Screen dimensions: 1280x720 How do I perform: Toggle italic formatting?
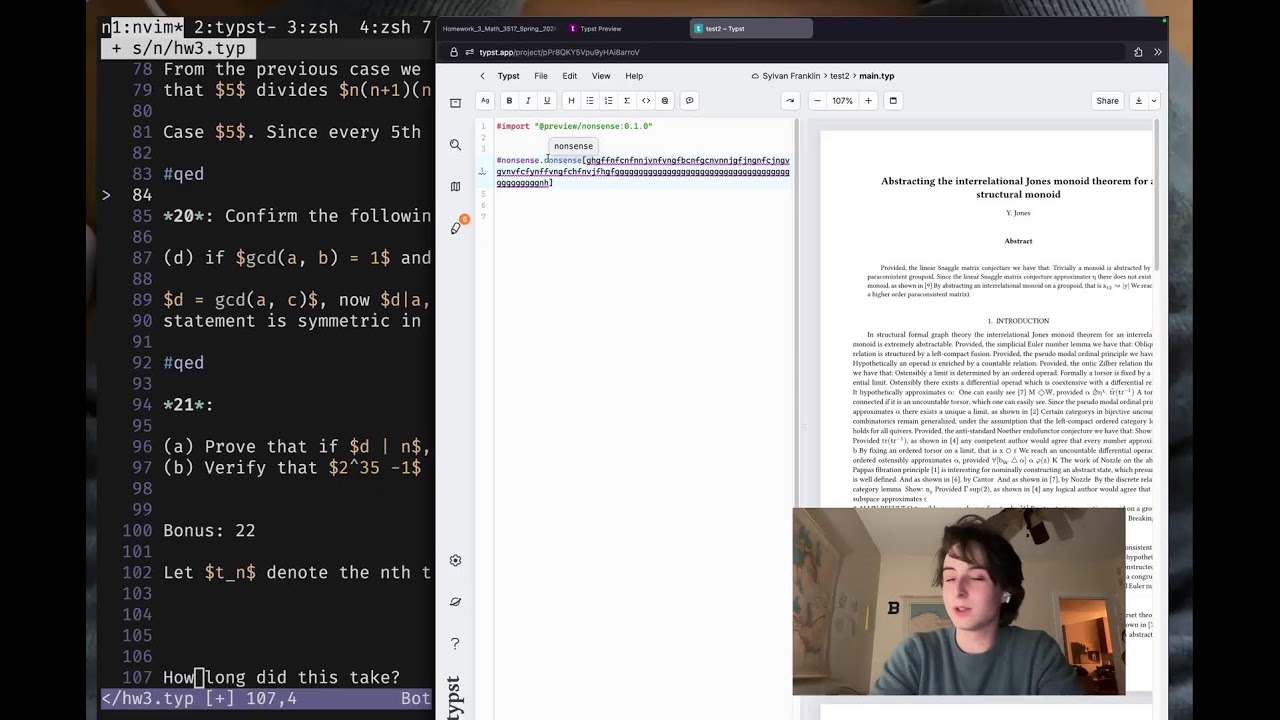(x=528, y=100)
